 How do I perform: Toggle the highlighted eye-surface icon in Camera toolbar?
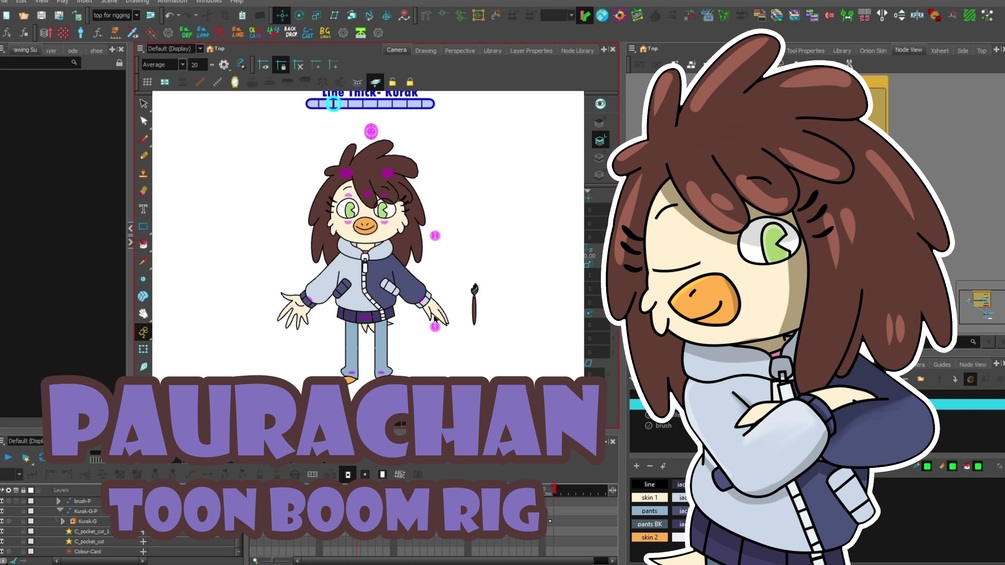(376, 82)
